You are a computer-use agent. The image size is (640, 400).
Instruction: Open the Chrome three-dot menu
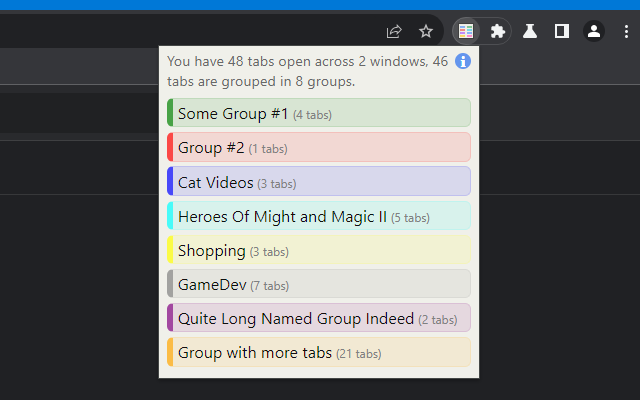[626, 31]
